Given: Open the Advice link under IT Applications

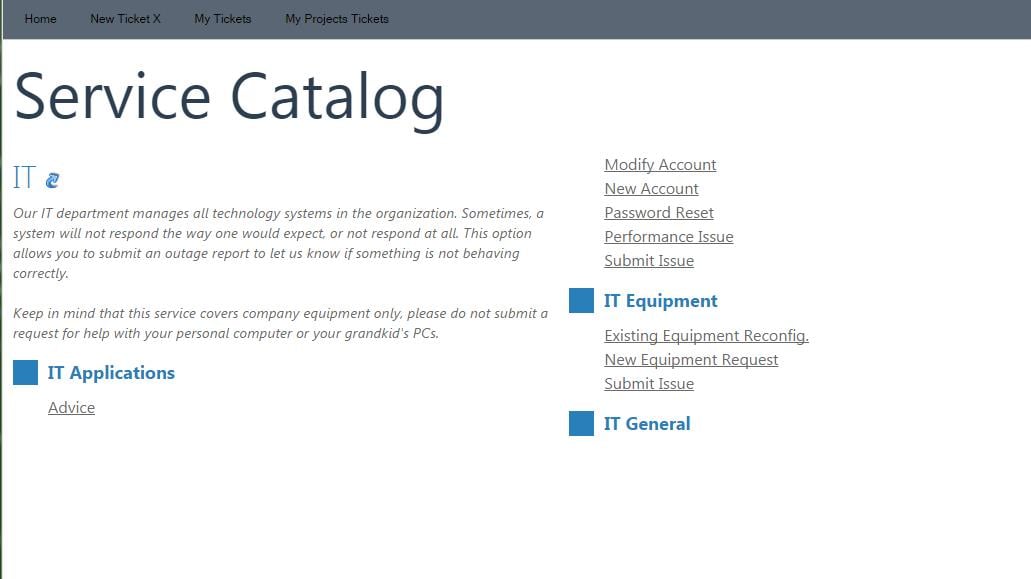Looking at the screenshot, I should 71,407.
